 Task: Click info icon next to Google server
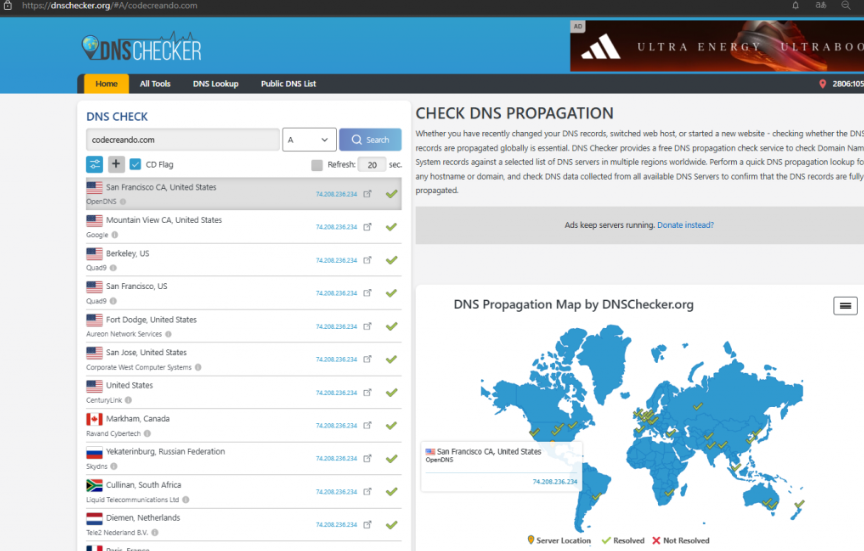coord(115,235)
